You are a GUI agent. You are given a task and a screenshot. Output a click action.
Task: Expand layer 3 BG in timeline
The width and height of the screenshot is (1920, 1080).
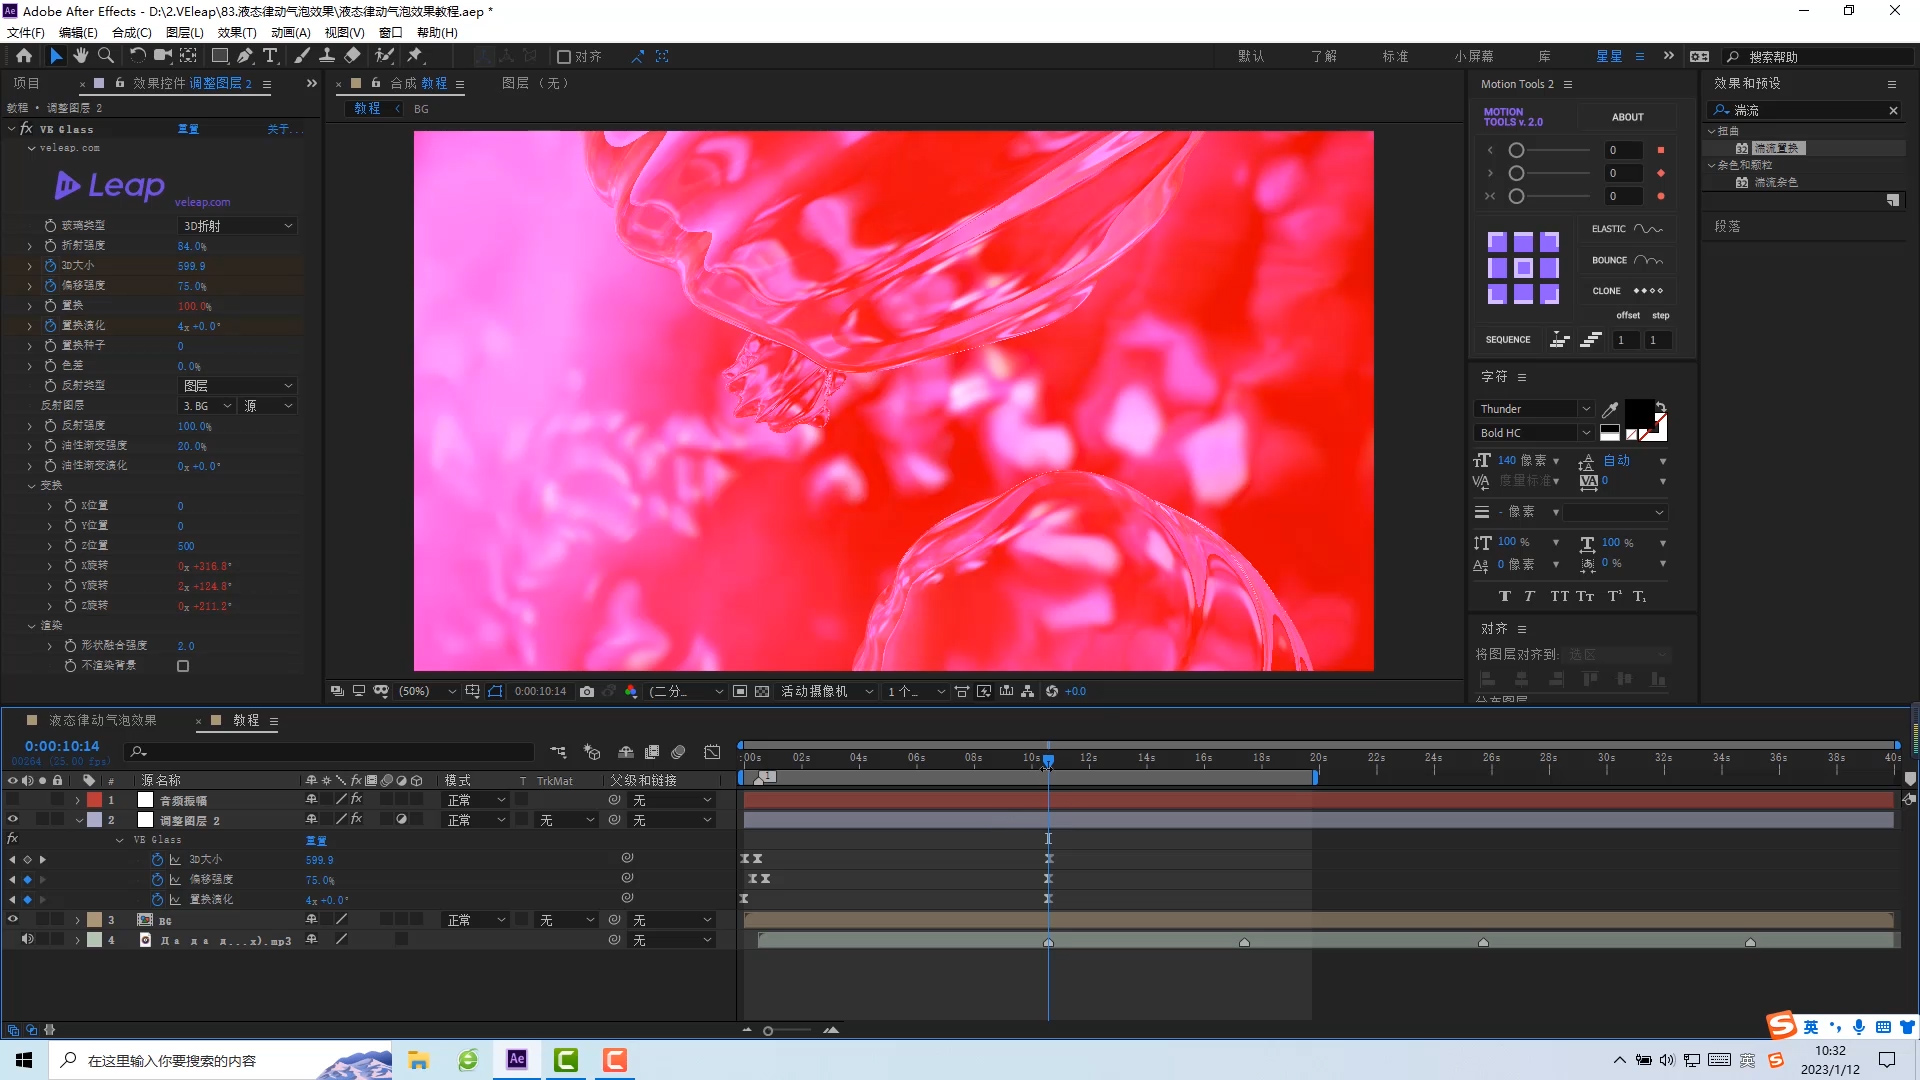77,920
